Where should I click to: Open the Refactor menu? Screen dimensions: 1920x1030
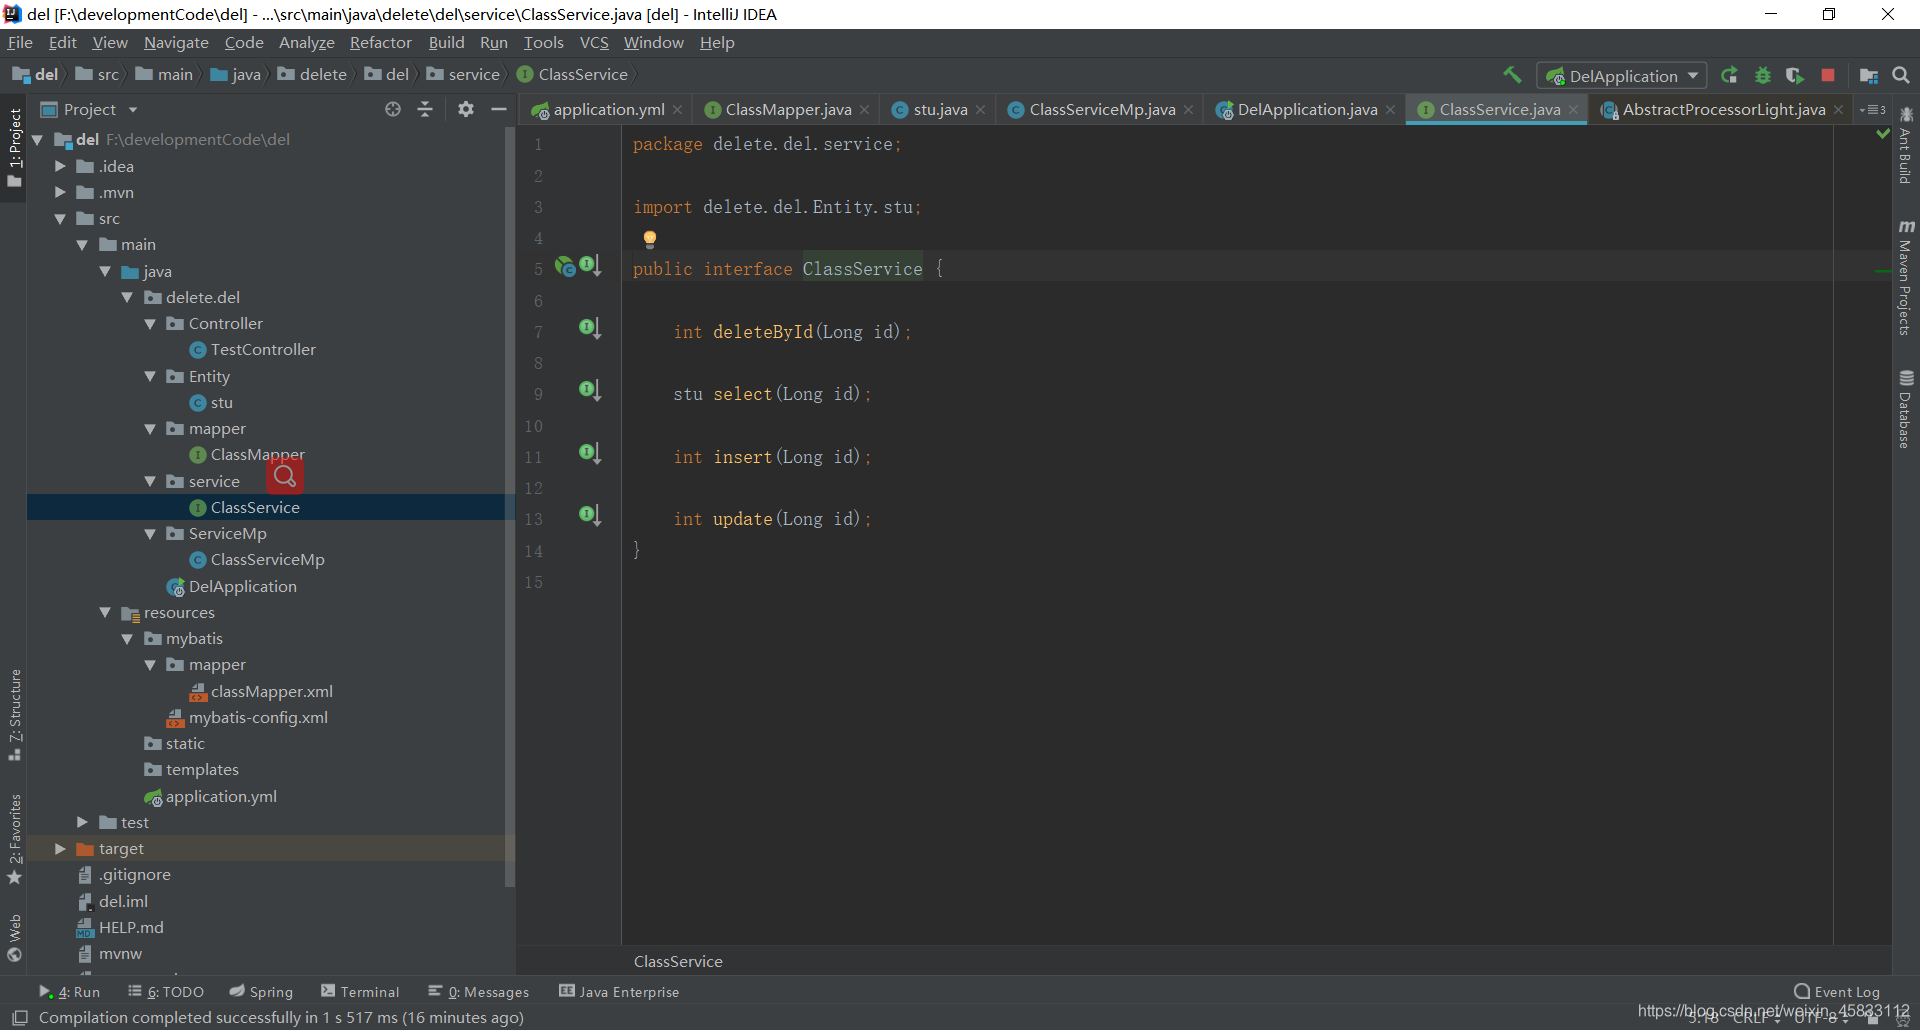coord(380,43)
